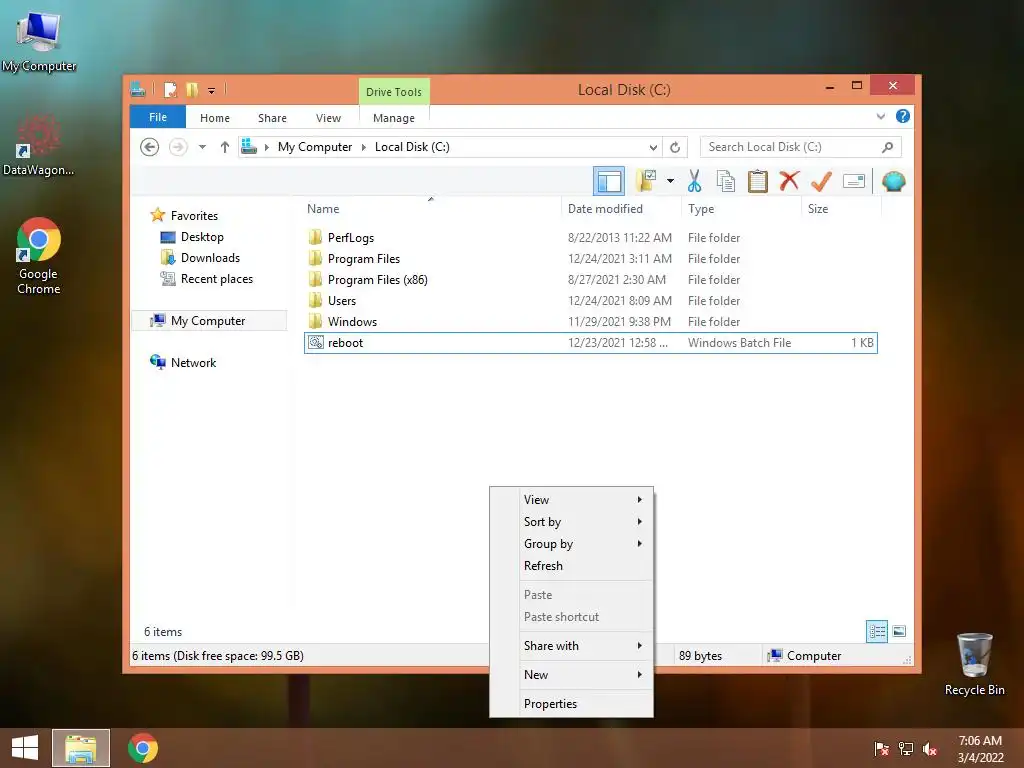The image size is (1024, 768).
Task: Sort by Date modified column header
Action: (x=621, y=208)
